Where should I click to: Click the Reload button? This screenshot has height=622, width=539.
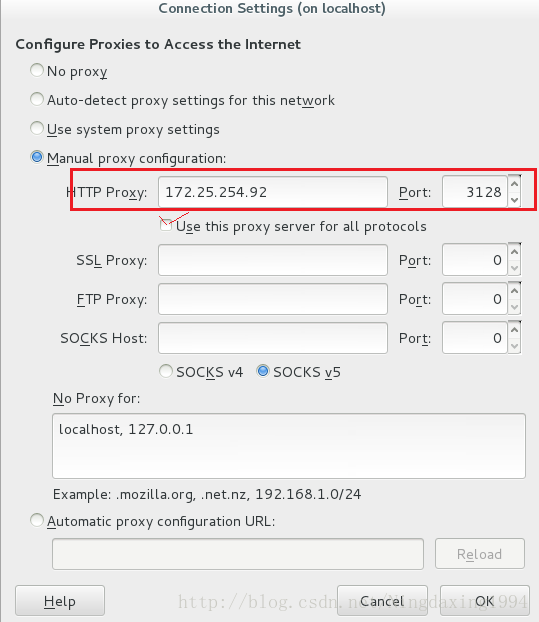(x=480, y=554)
